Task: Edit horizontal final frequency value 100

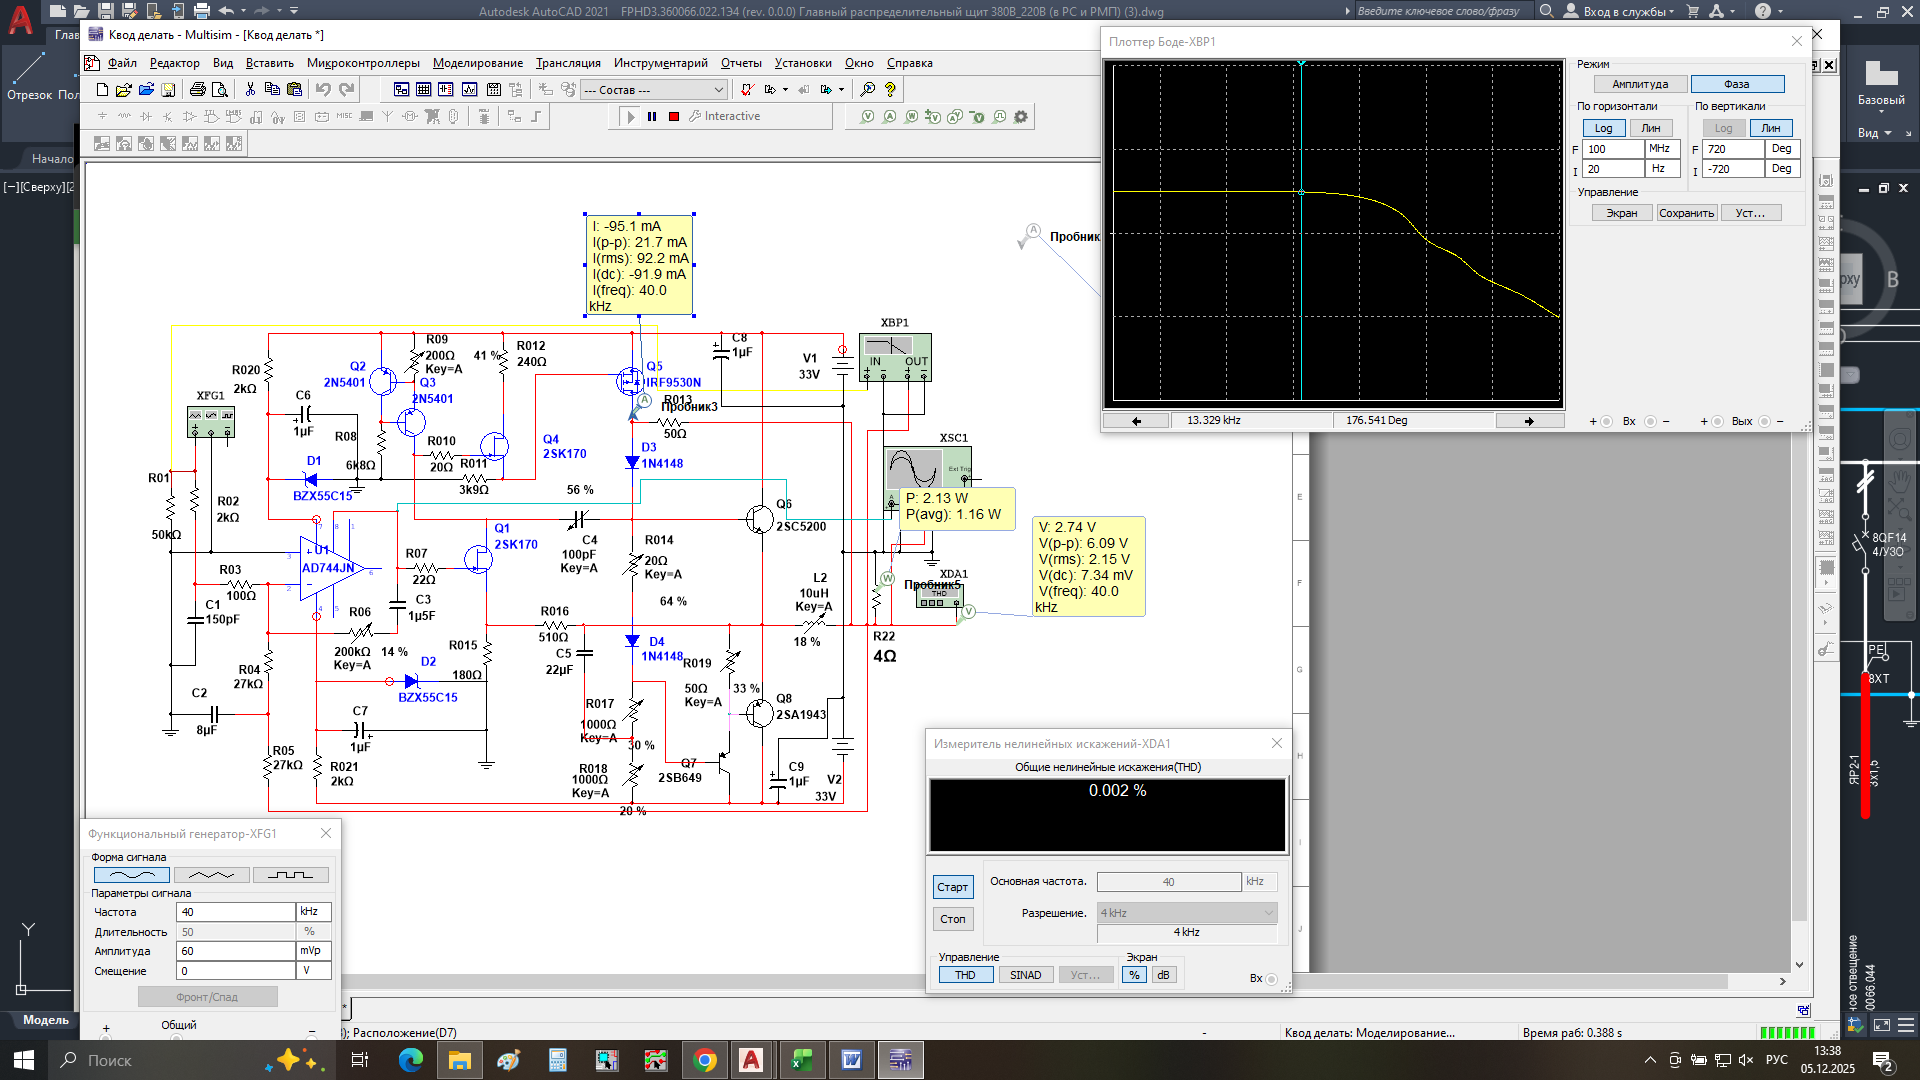Action: click(1613, 149)
